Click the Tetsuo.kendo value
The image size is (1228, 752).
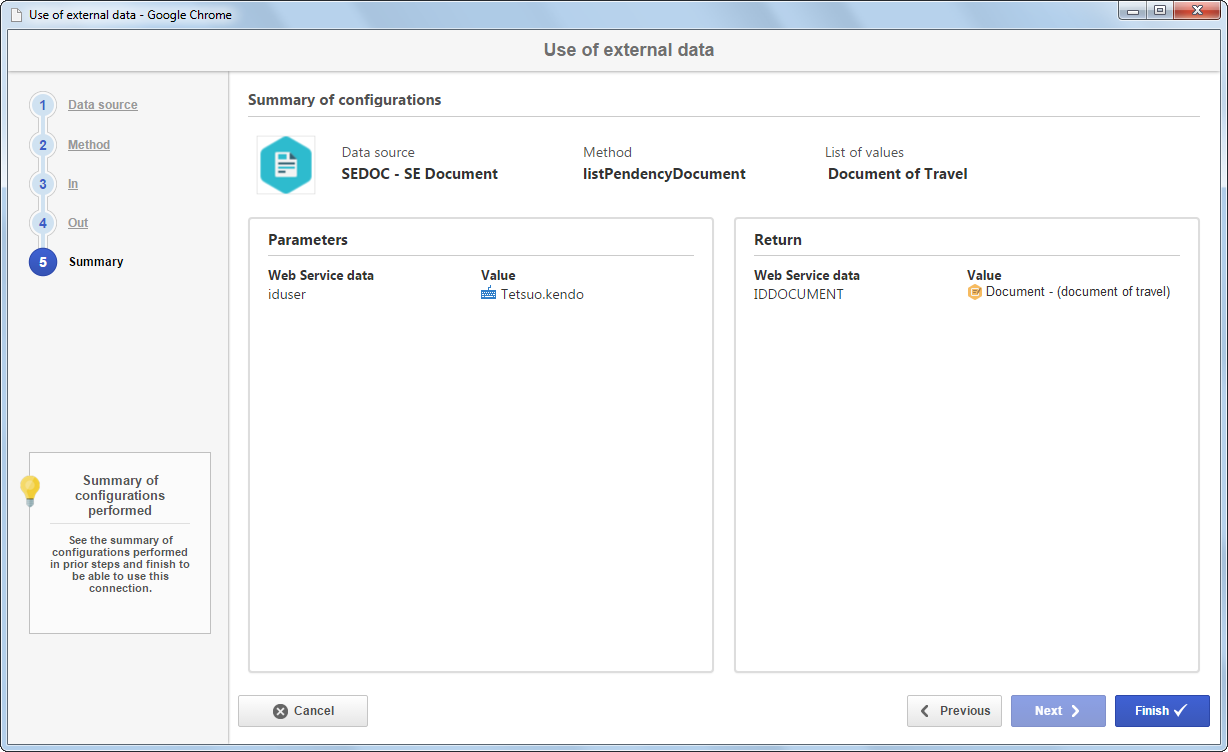[542, 295]
